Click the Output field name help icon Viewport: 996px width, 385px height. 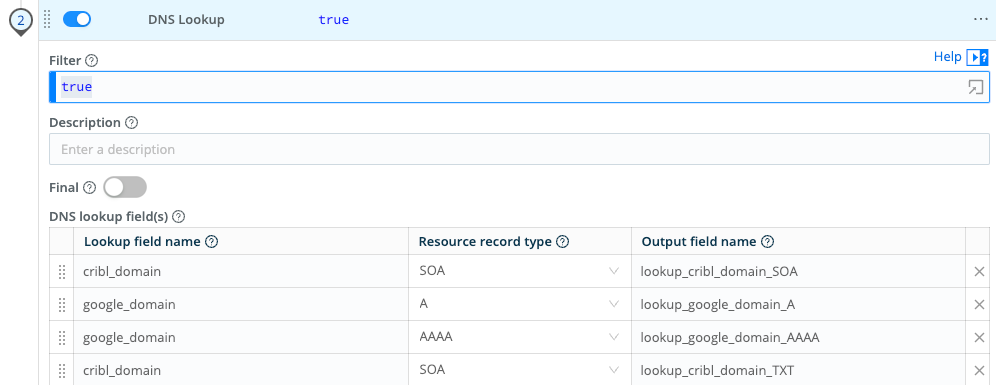pos(767,242)
